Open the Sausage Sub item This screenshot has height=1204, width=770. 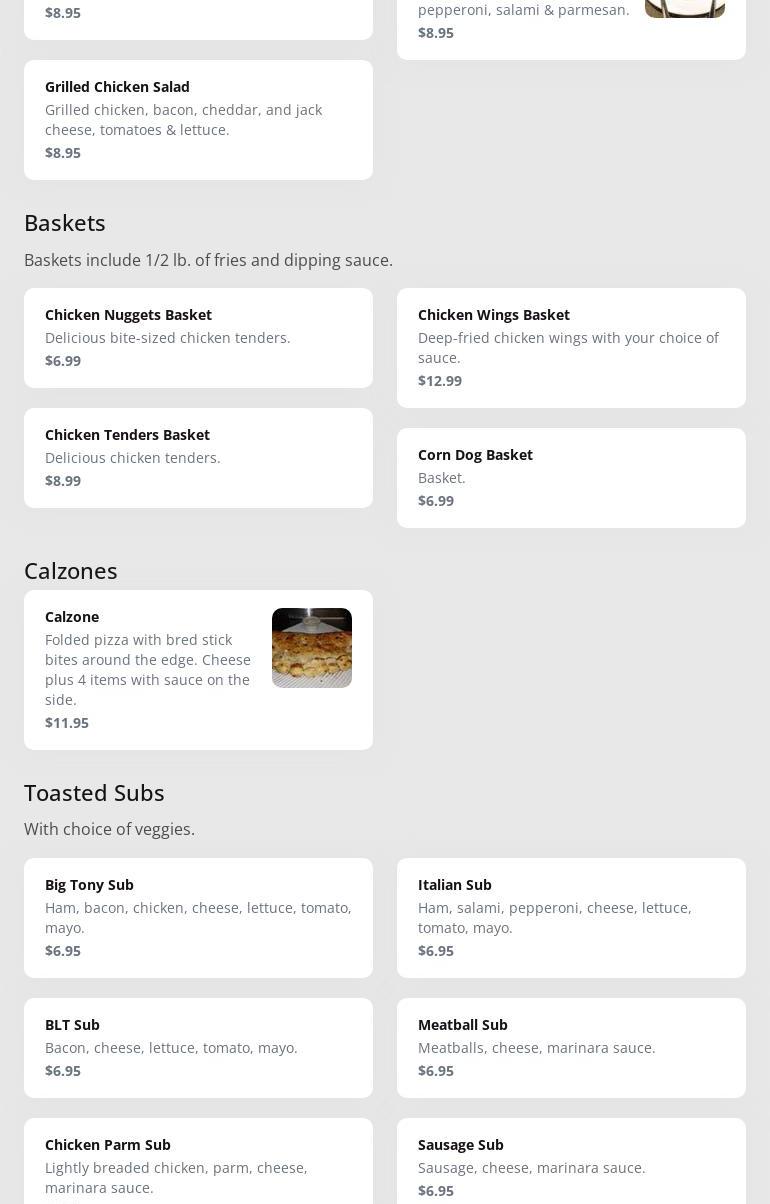coord(571,1164)
